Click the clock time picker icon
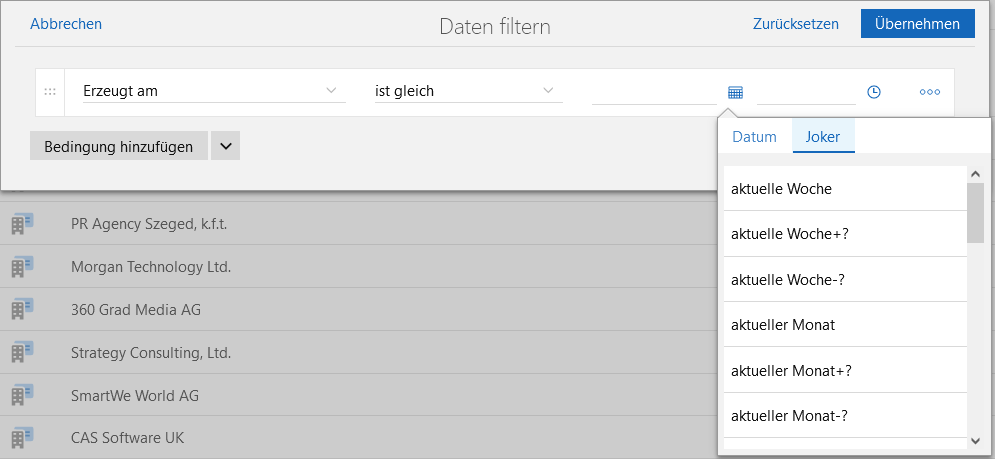Screen dimensions: 995x459 tap(873, 92)
